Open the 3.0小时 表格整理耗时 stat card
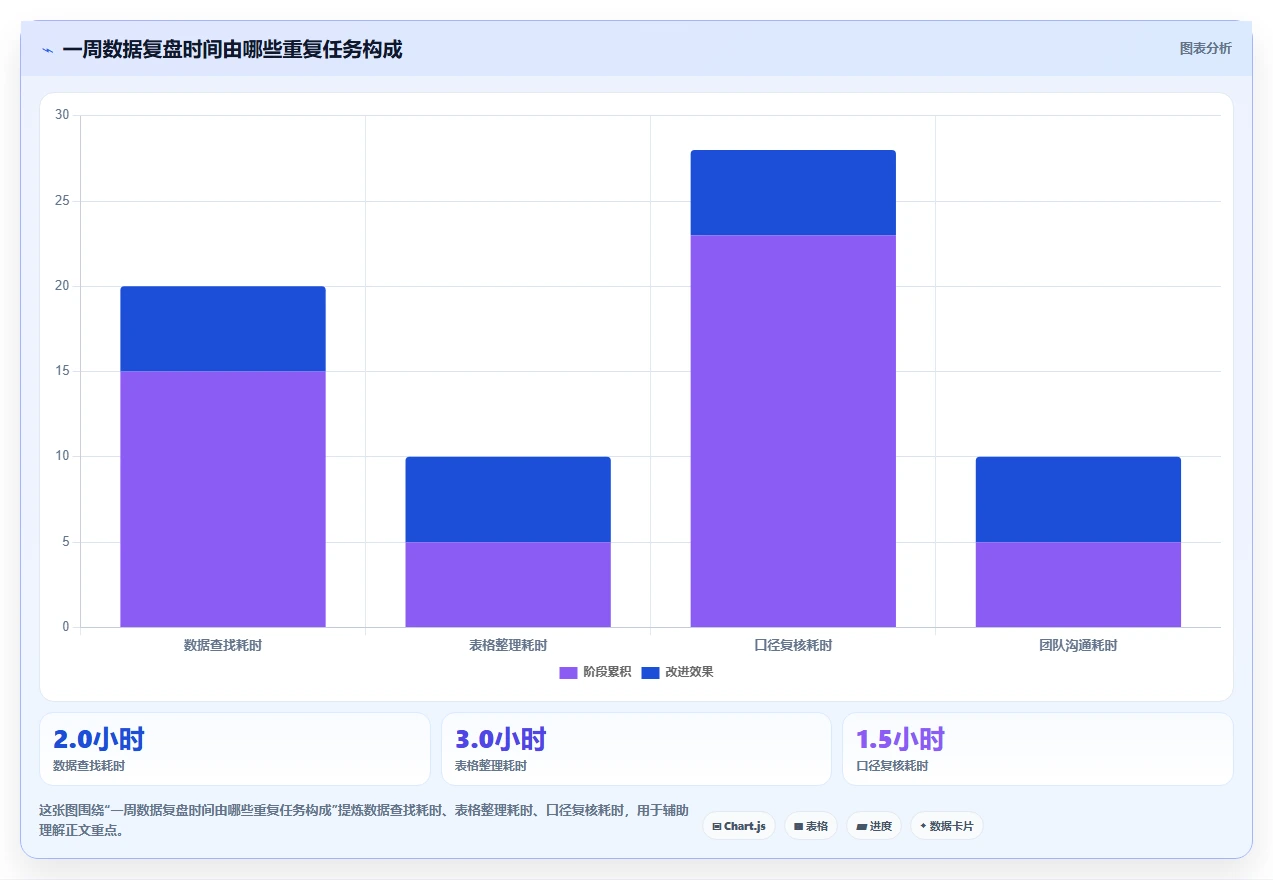The image size is (1273, 880). [636, 749]
